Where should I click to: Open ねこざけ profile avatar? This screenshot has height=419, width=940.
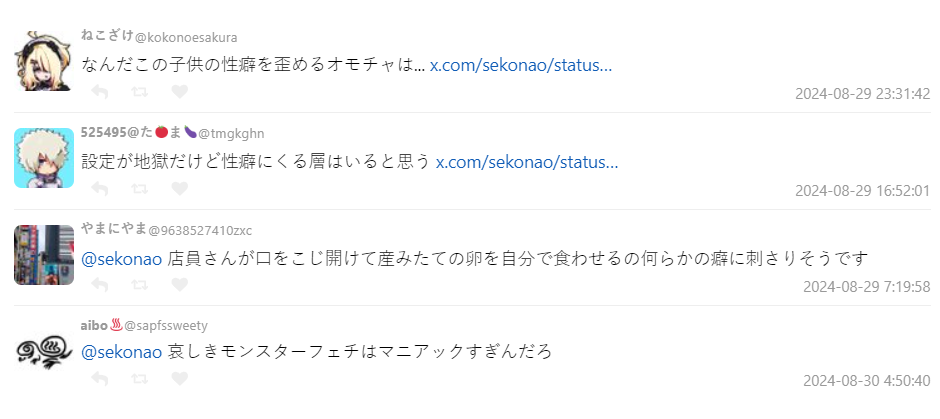(x=44, y=61)
